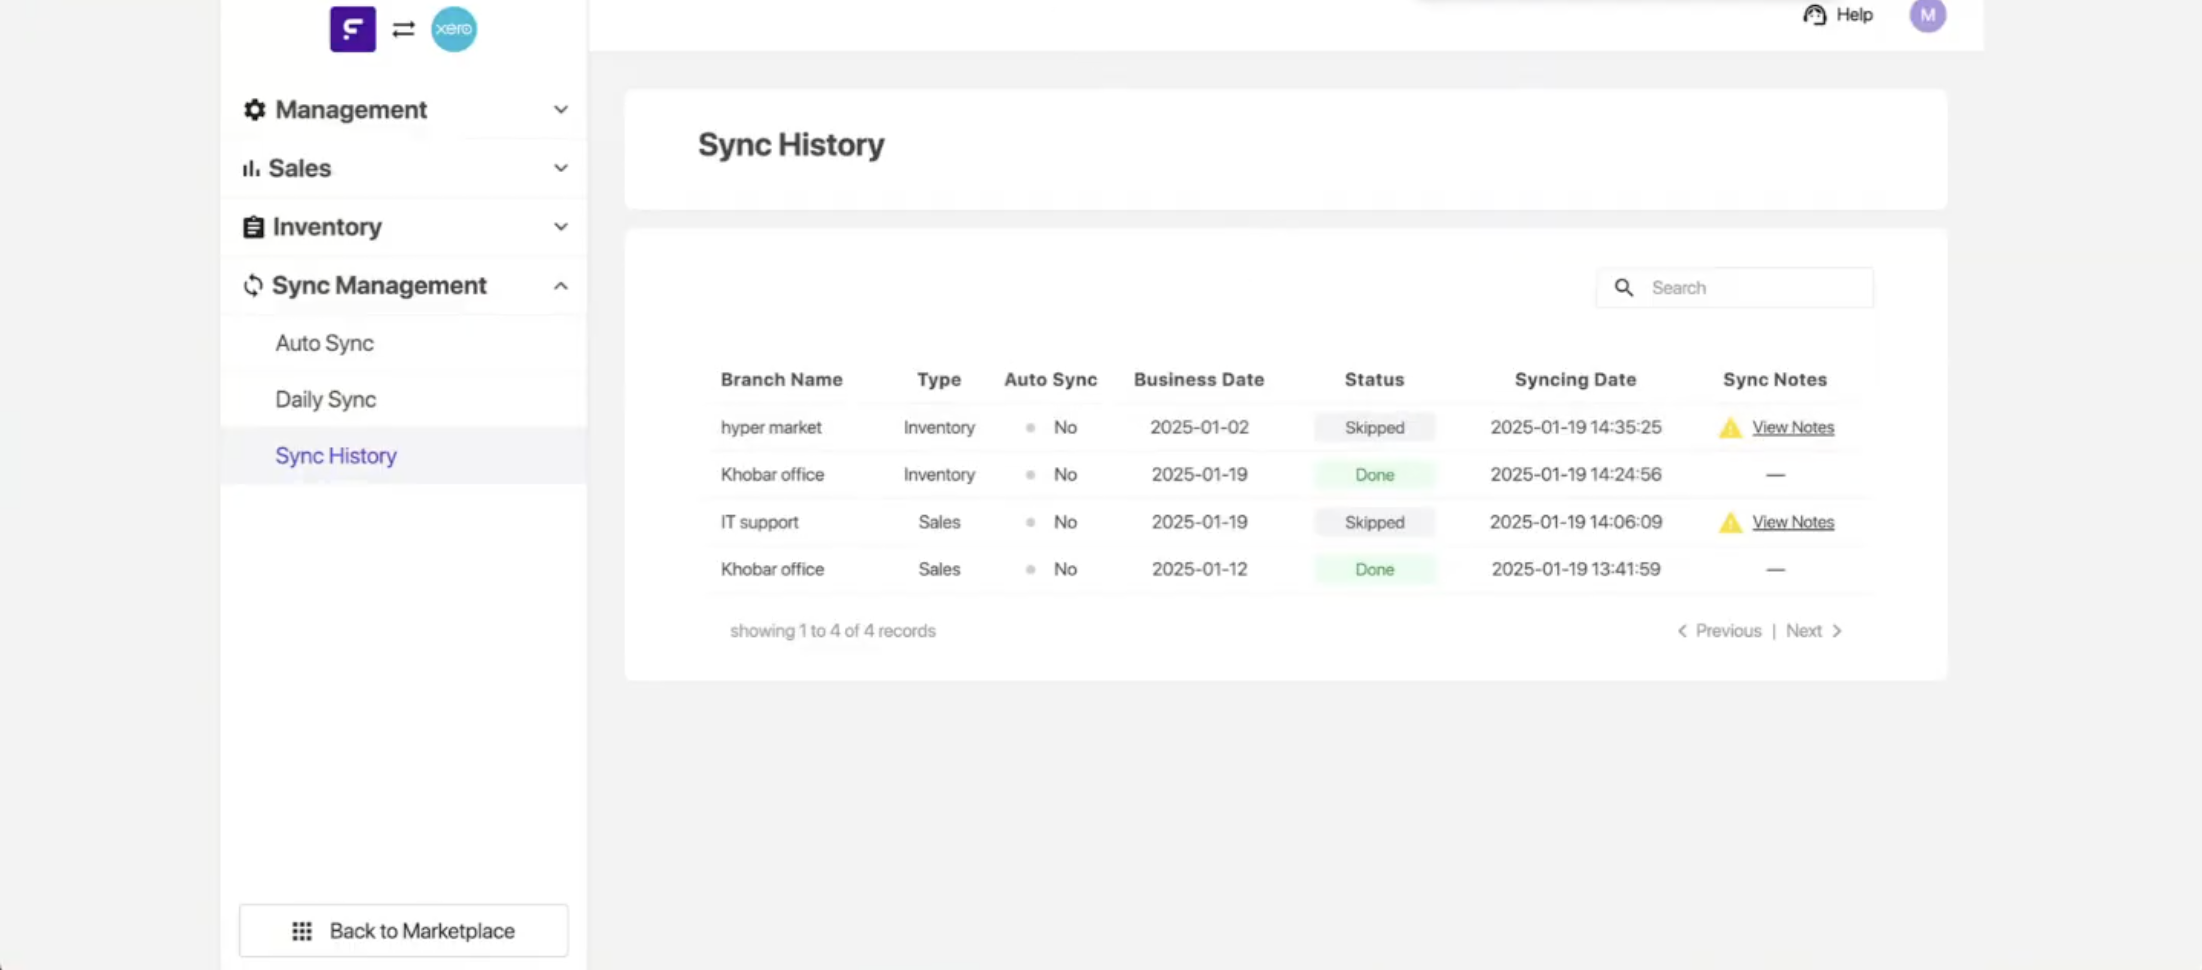
Task: Click the Xero logo icon
Action: pos(454,29)
